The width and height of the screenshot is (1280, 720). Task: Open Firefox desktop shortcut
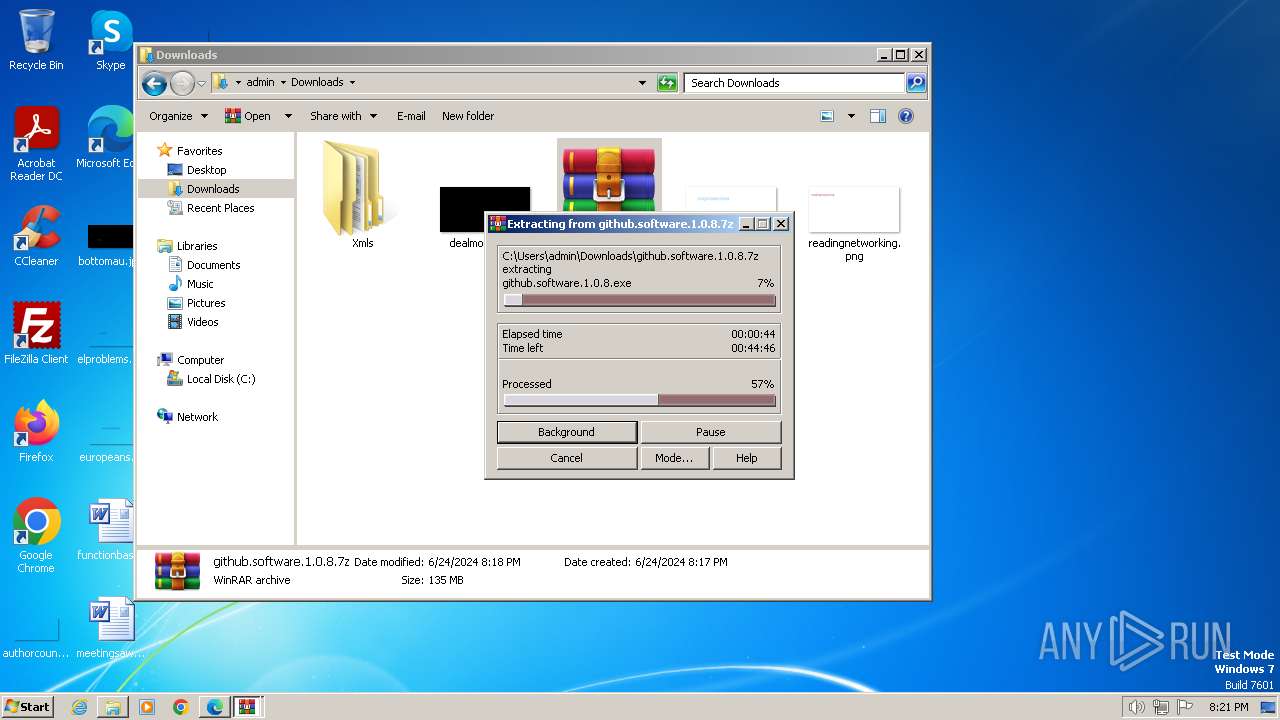pos(36,432)
